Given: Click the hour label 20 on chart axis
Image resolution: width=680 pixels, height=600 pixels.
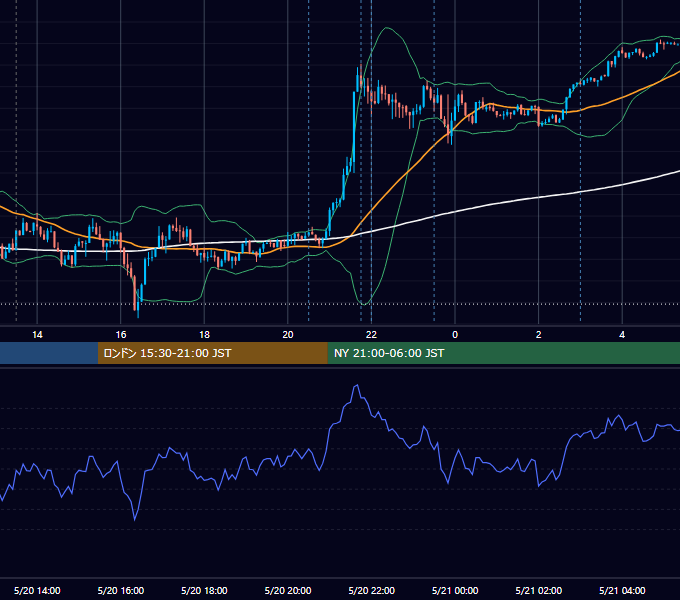Looking at the screenshot, I should tap(288, 335).
